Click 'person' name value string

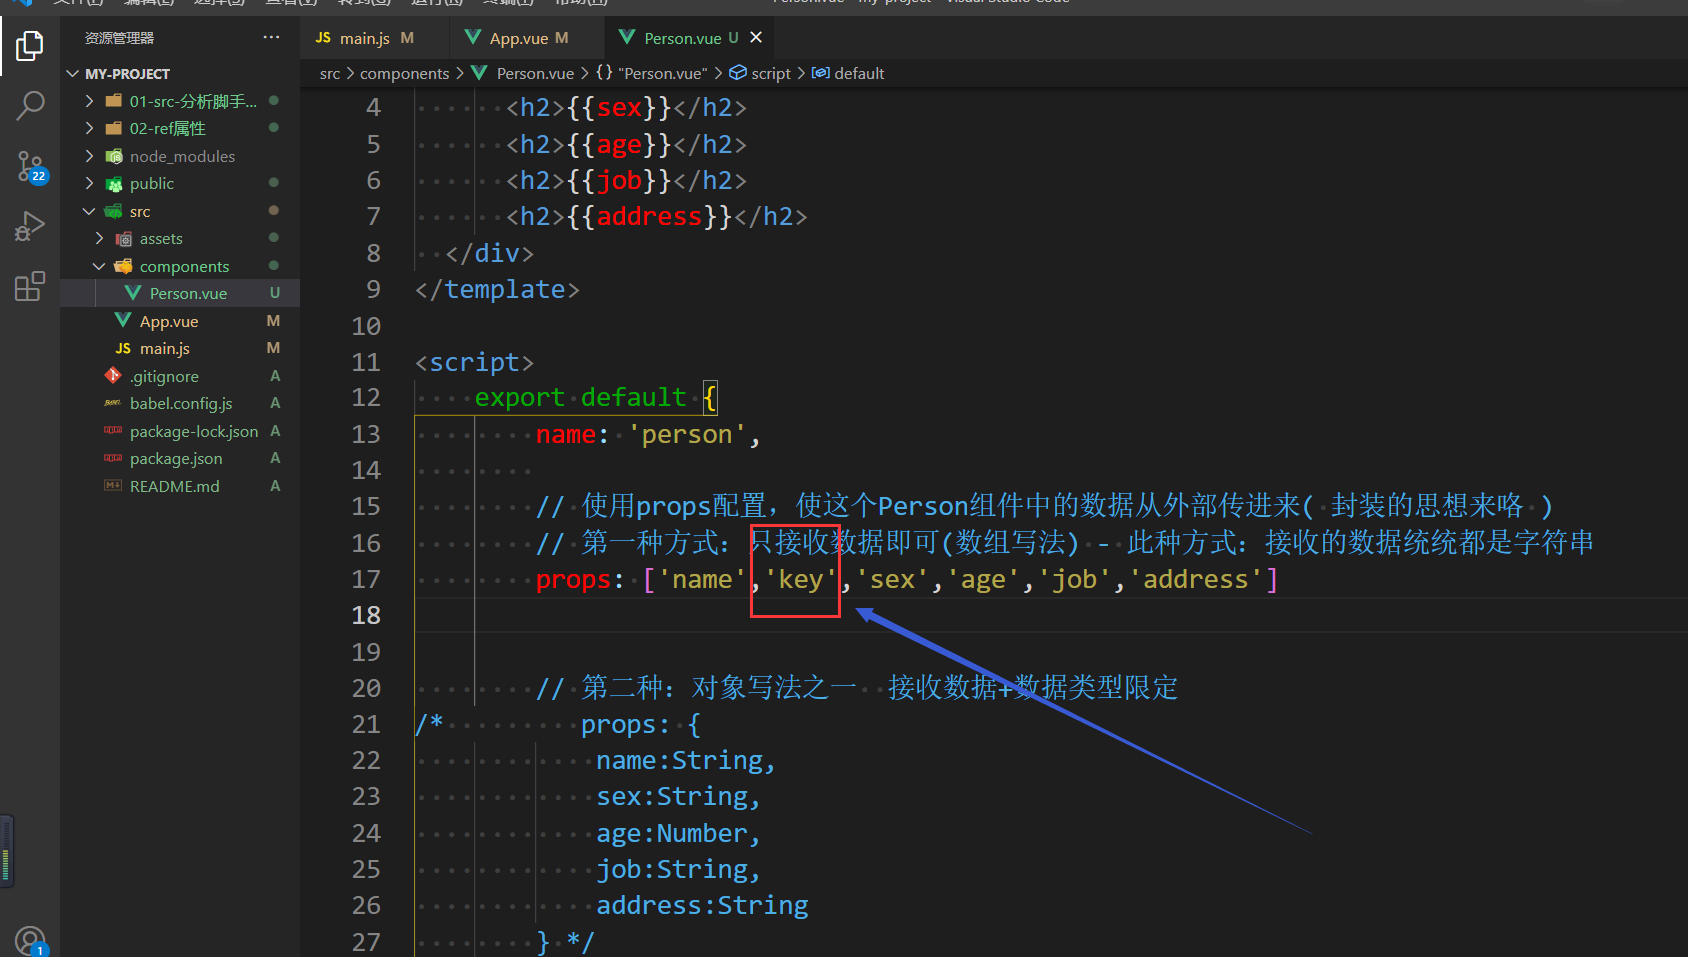click(687, 434)
